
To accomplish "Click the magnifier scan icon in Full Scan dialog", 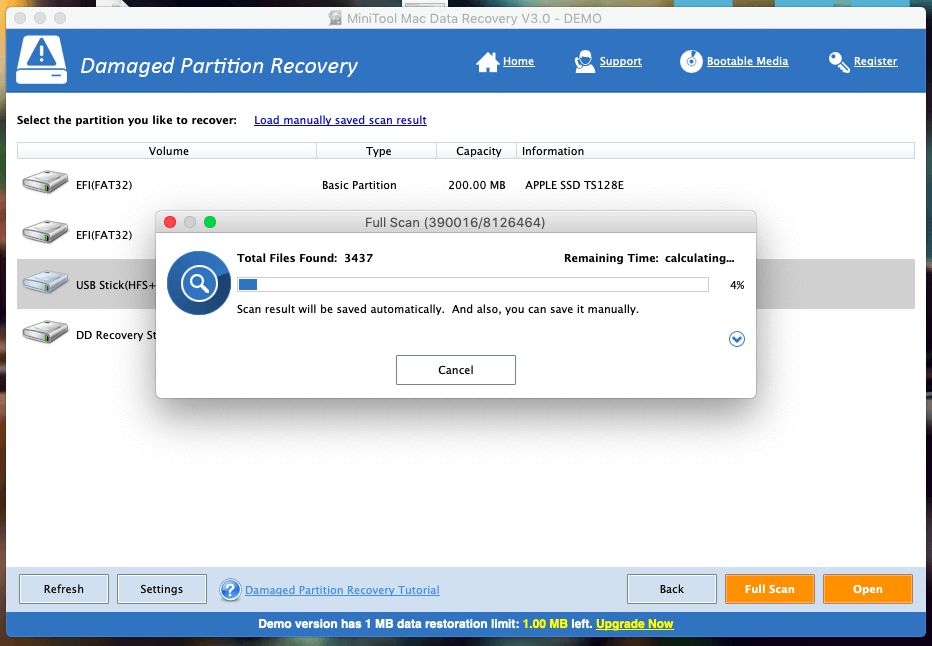I will pos(199,283).
